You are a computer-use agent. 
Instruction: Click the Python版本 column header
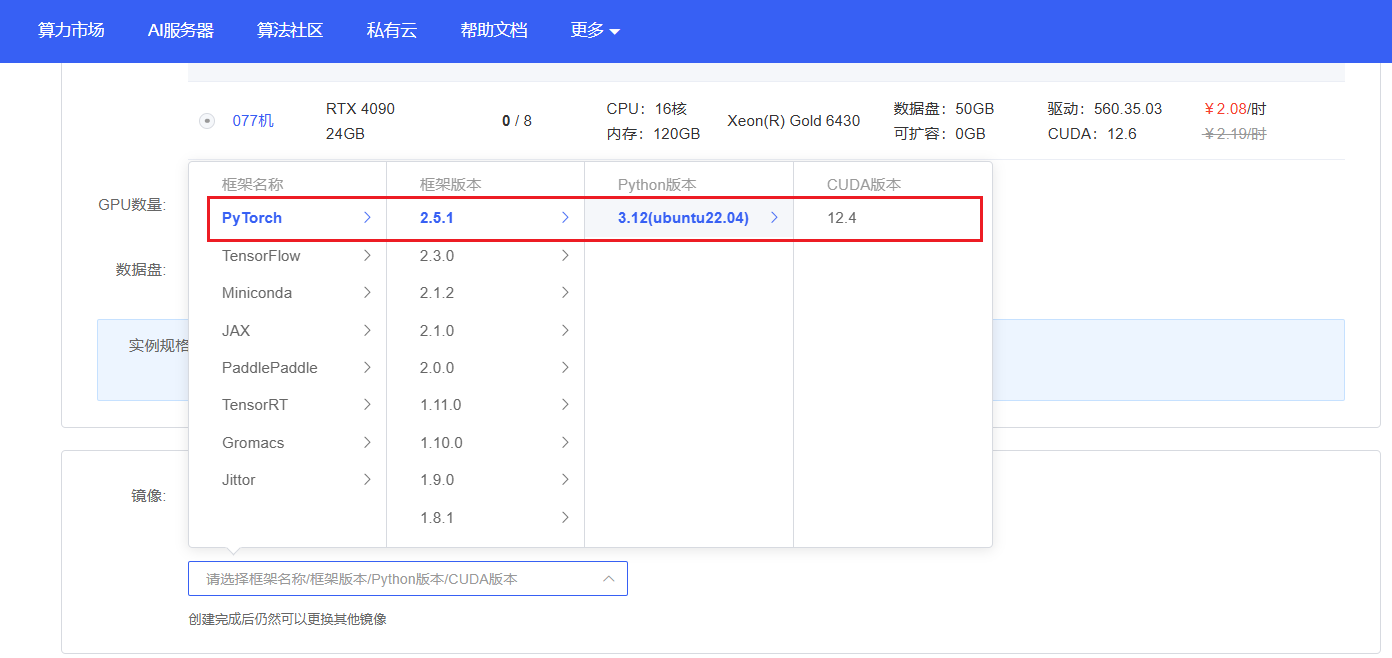tap(657, 185)
